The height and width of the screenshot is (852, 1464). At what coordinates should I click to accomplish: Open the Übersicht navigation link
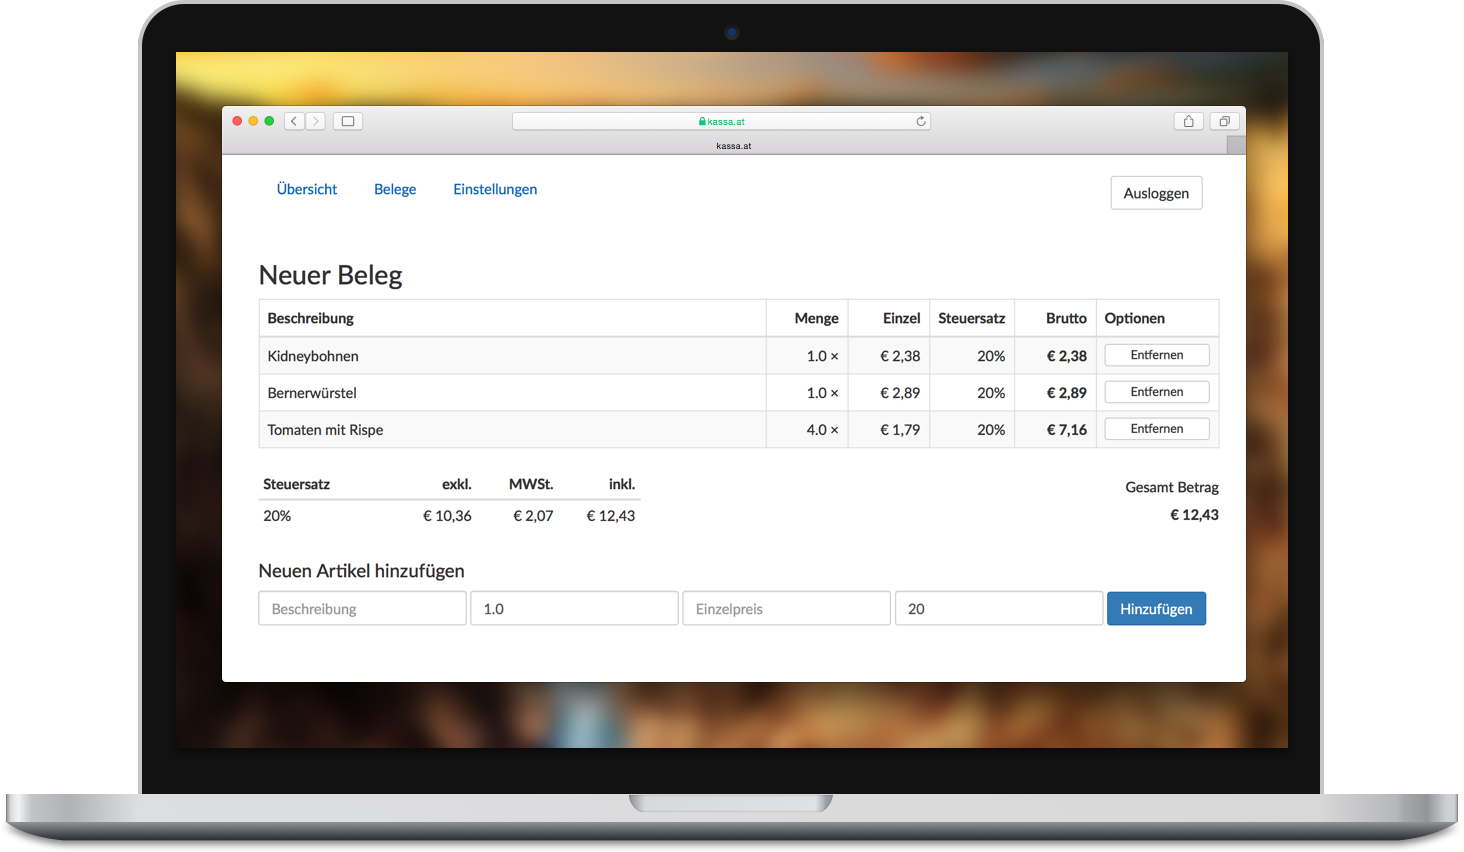[x=307, y=189]
